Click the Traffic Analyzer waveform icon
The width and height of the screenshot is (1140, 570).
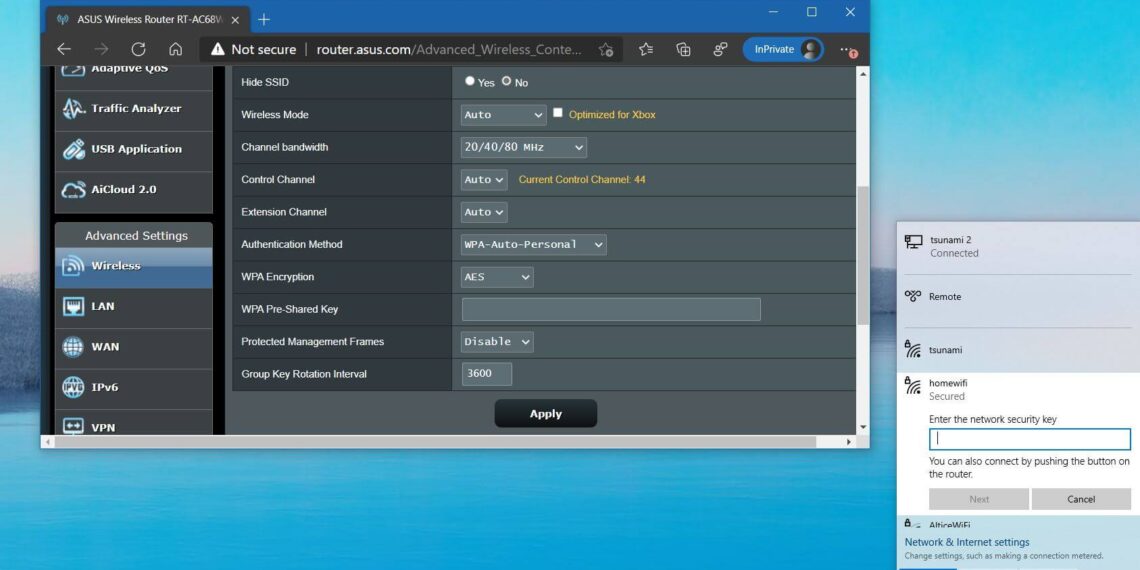pos(73,109)
